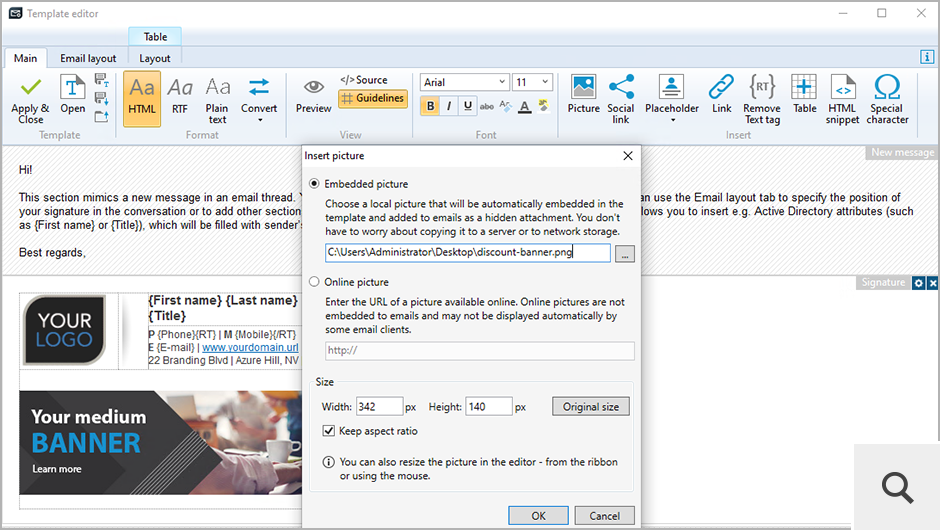Insert an HTML snippet
The image size is (940, 530).
pyautogui.click(x=842, y=100)
